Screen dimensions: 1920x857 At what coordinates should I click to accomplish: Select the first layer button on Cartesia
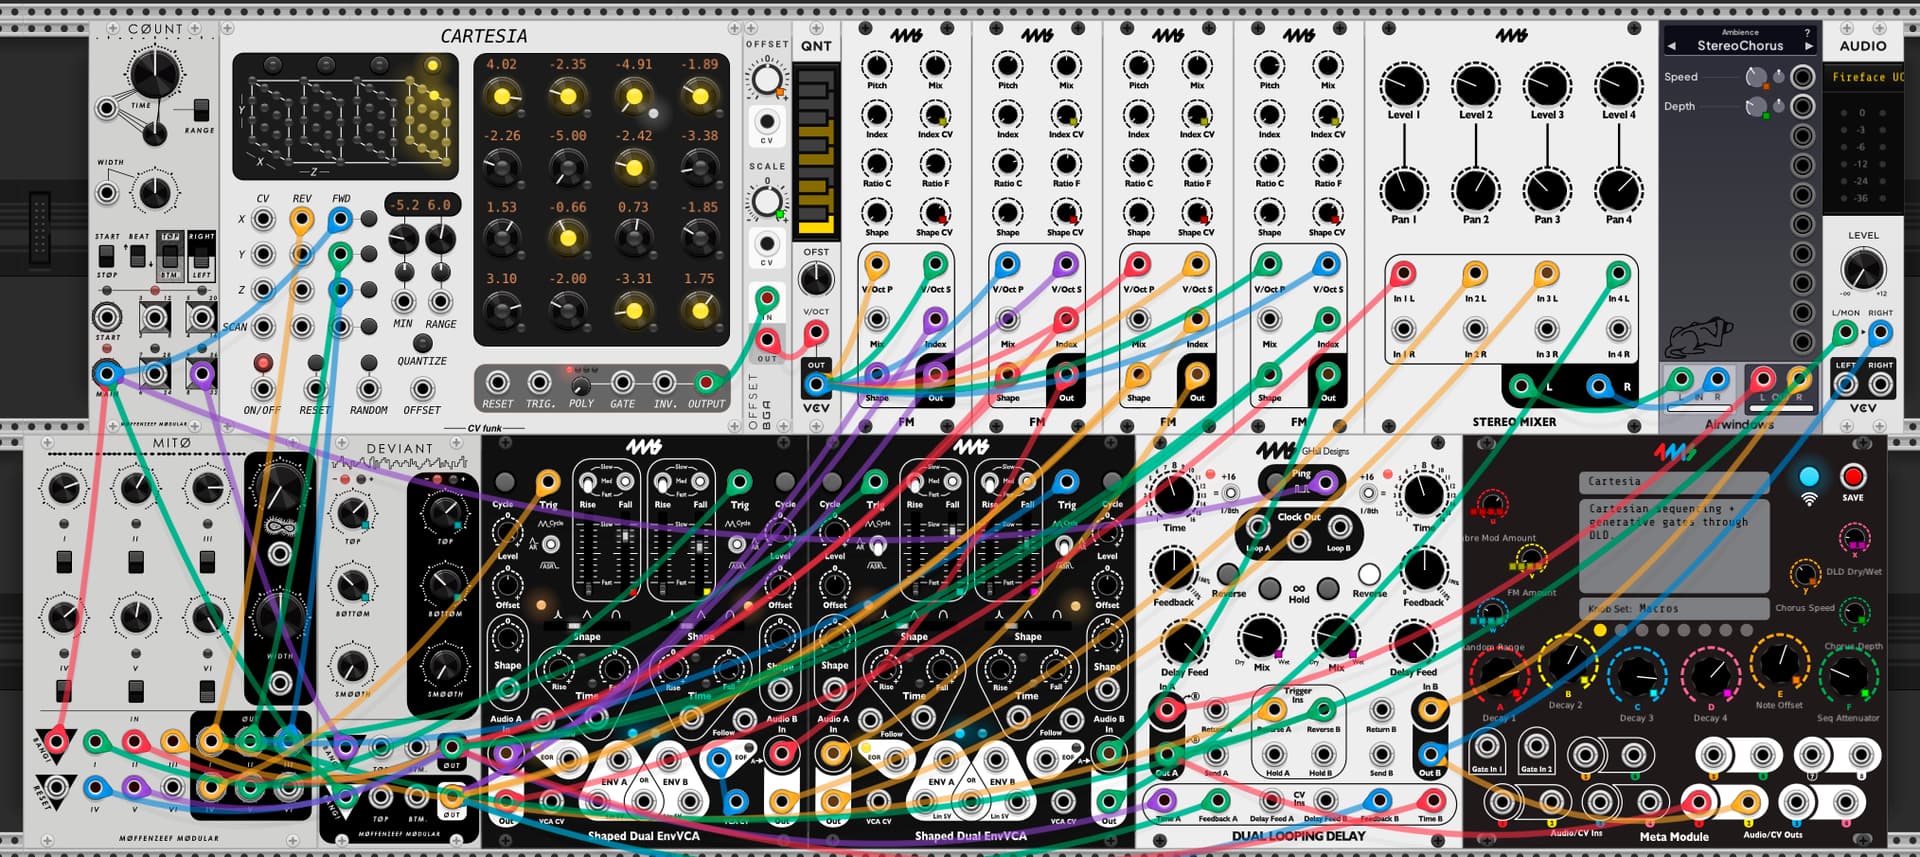(272, 66)
